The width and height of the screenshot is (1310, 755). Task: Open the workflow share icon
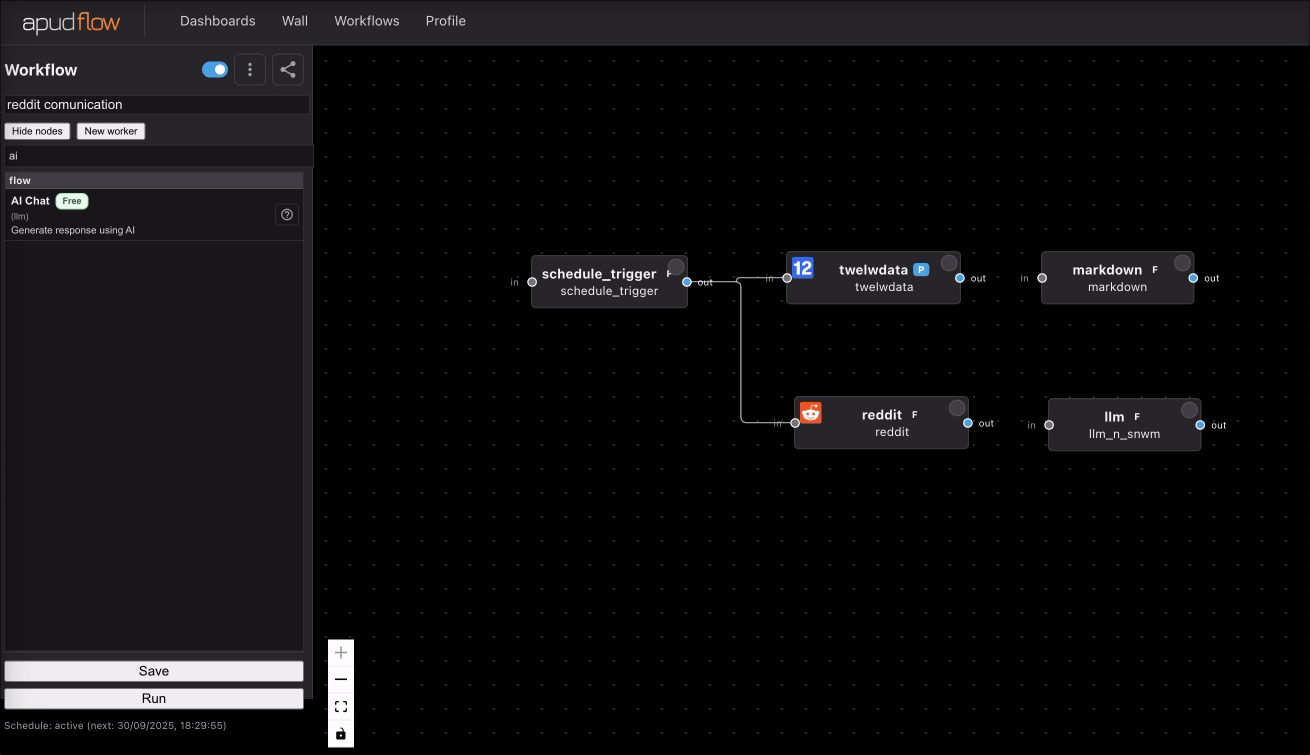[287, 69]
